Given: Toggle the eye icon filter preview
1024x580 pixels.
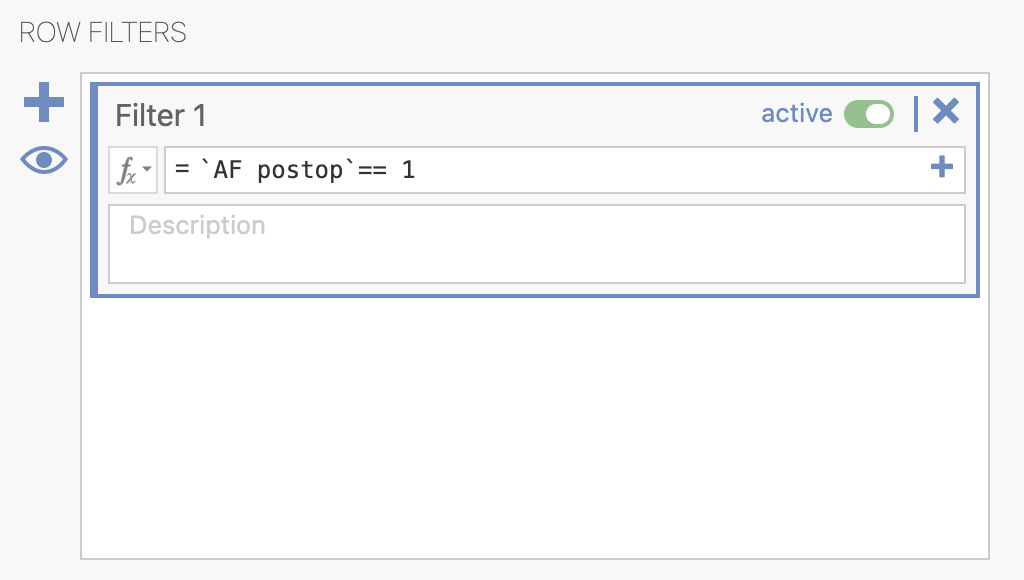Looking at the screenshot, I should tap(44, 160).
